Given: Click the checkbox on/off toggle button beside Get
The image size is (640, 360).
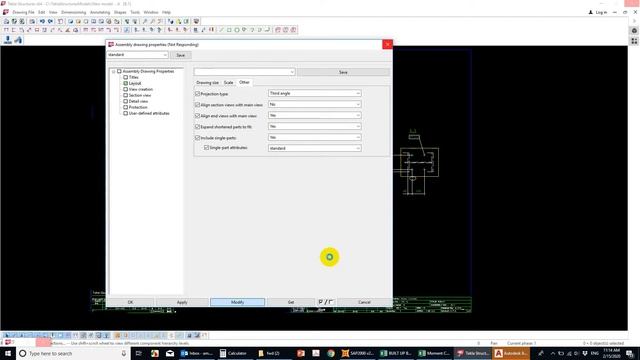Looking at the screenshot, I should click(x=326, y=302).
